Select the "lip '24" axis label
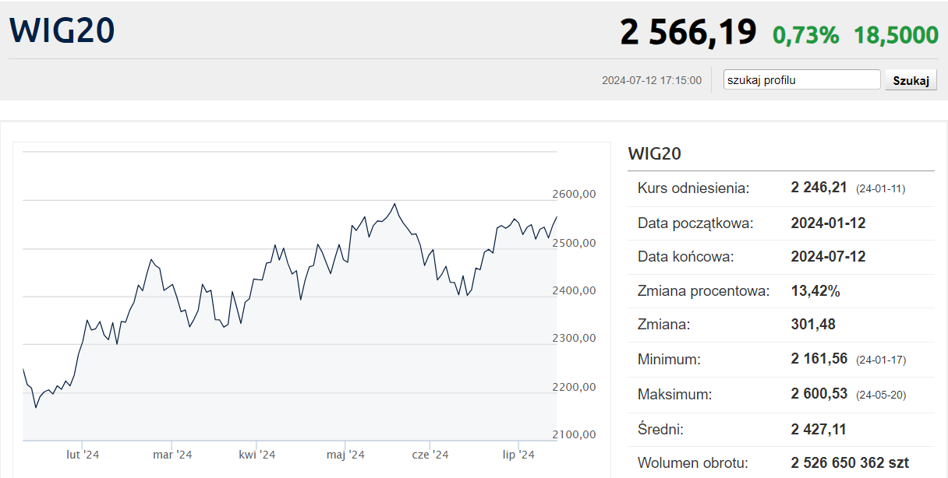Image resolution: width=948 pixels, height=478 pixels. click(x=518, y=455)
